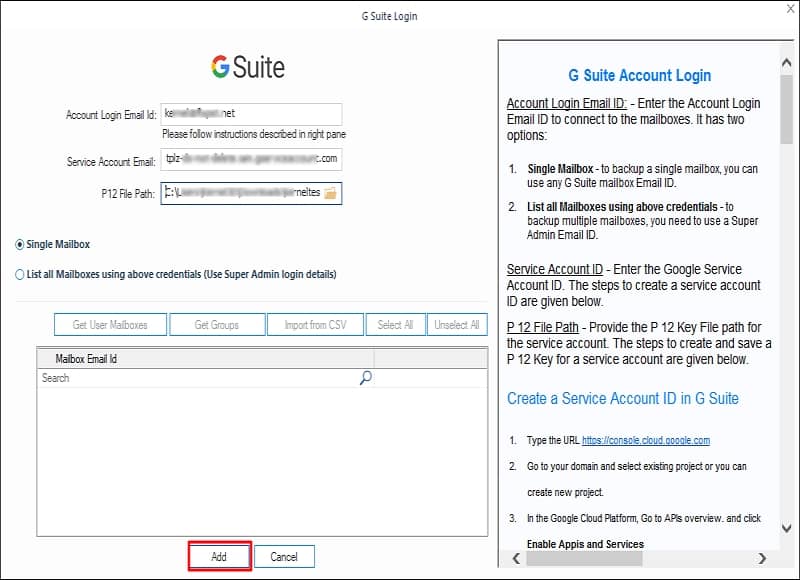
Task: Choose List all Mailboxes using above credentials
Action: coord(19,274)
